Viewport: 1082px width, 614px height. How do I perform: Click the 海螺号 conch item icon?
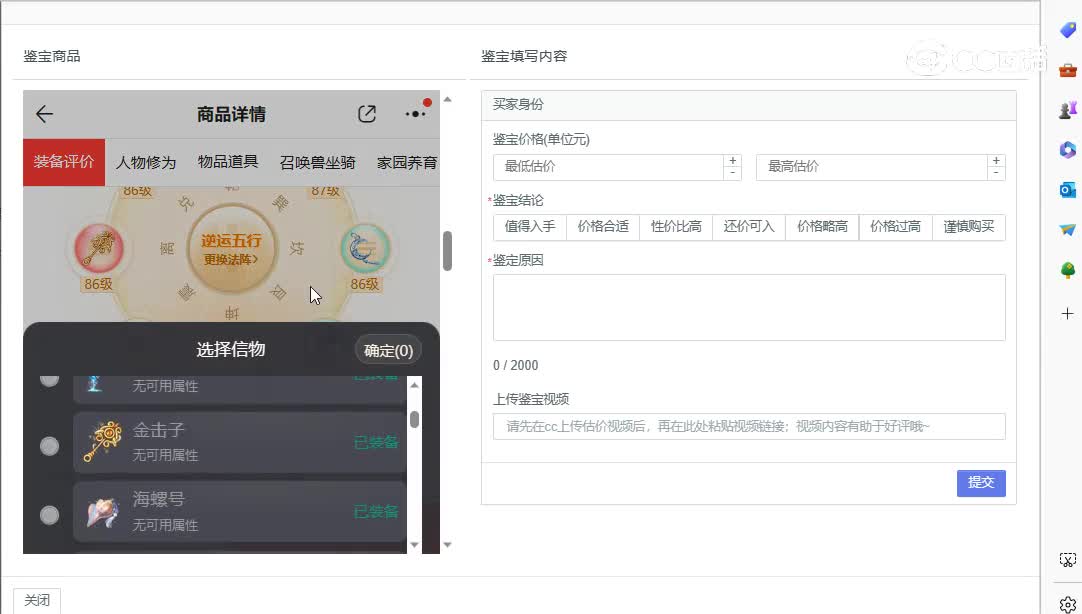click(102, 513)
